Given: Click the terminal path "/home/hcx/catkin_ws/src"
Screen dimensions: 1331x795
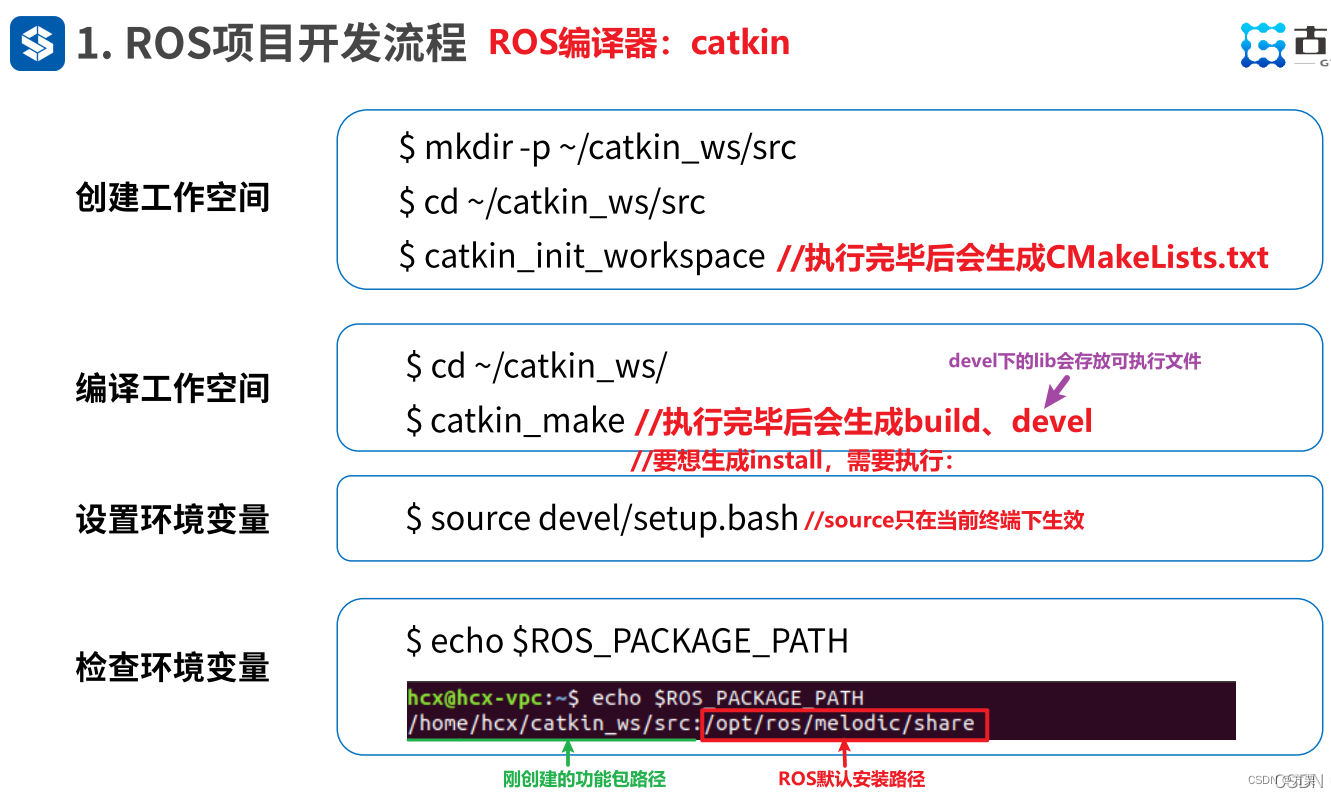Looking at the screenshot, I should (551, 723).
